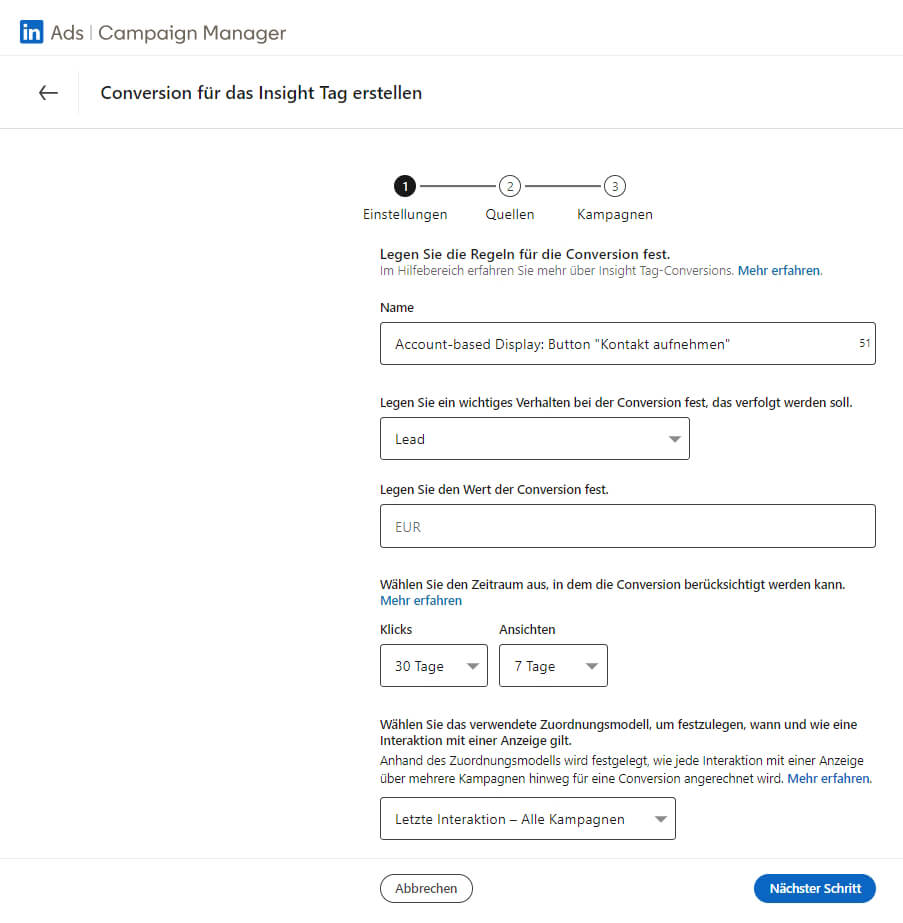Click the Nächster Schritt button

pos(815,888)
